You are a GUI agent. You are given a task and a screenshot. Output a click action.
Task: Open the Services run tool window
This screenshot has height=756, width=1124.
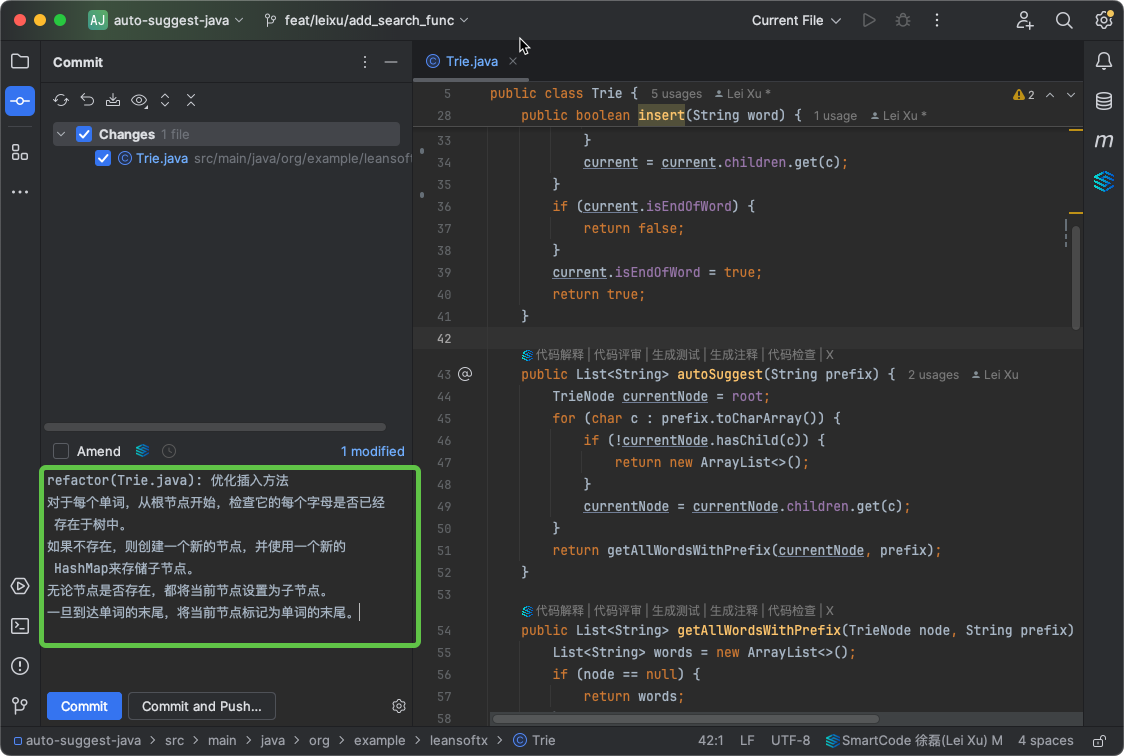pos(20,586)
